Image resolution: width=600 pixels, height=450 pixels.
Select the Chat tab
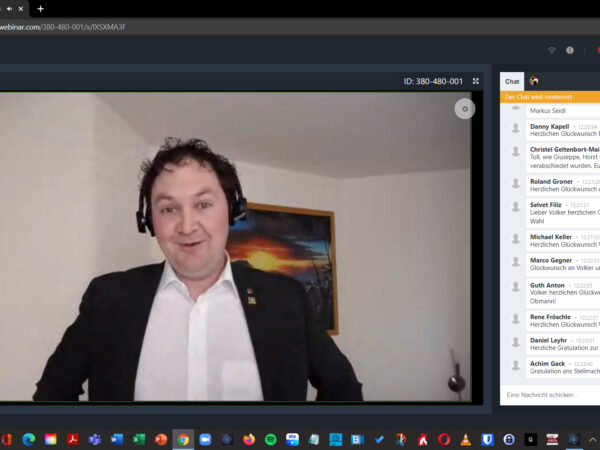(512, 82)
